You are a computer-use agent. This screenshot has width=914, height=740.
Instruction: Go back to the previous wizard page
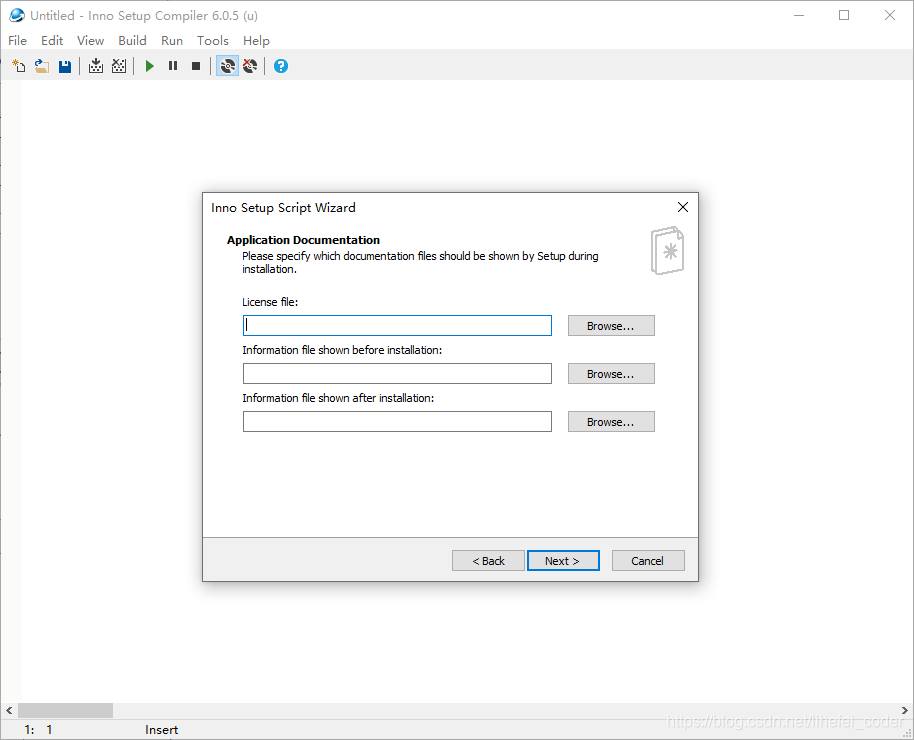coord(488,560)
